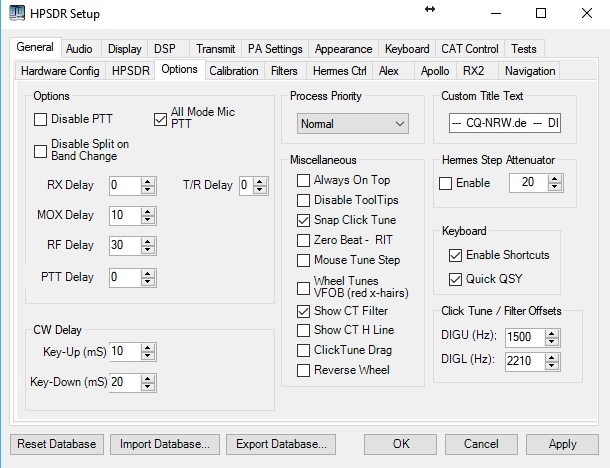
Task: Click the HPSDR Setup title bar app icon
Action: click(17, 13)
